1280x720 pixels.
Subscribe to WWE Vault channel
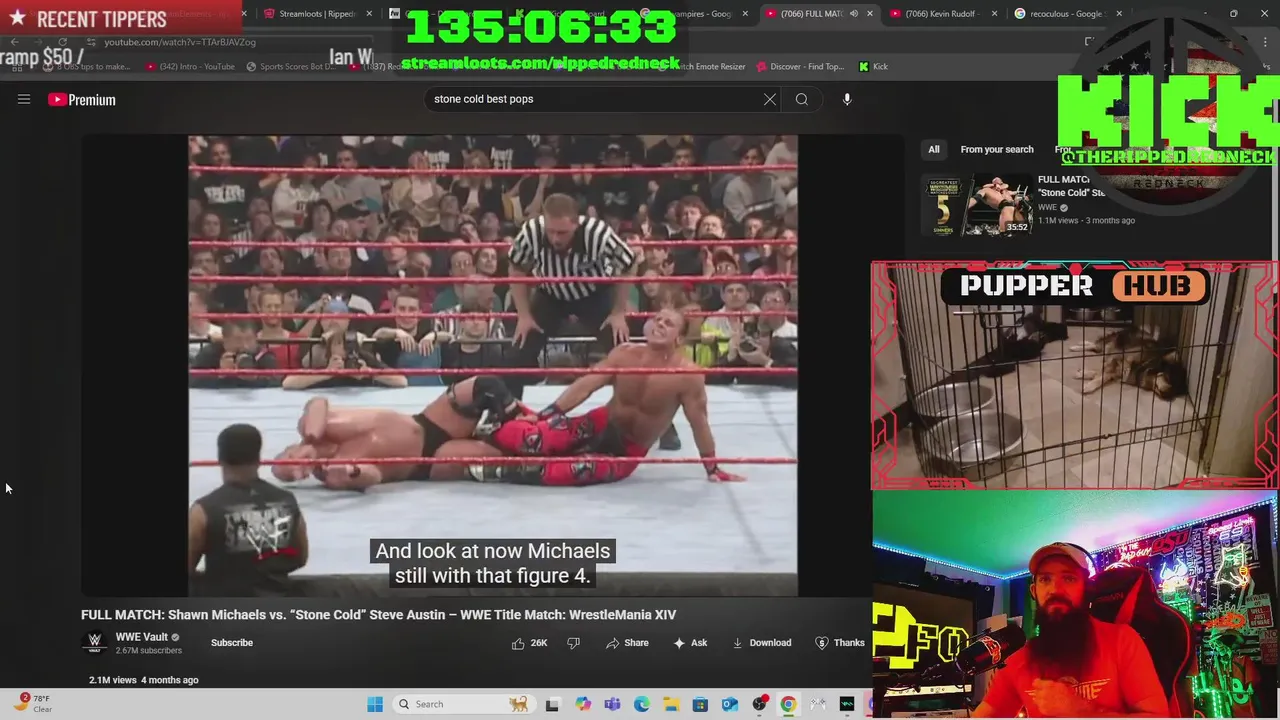[x=232, y=643]
